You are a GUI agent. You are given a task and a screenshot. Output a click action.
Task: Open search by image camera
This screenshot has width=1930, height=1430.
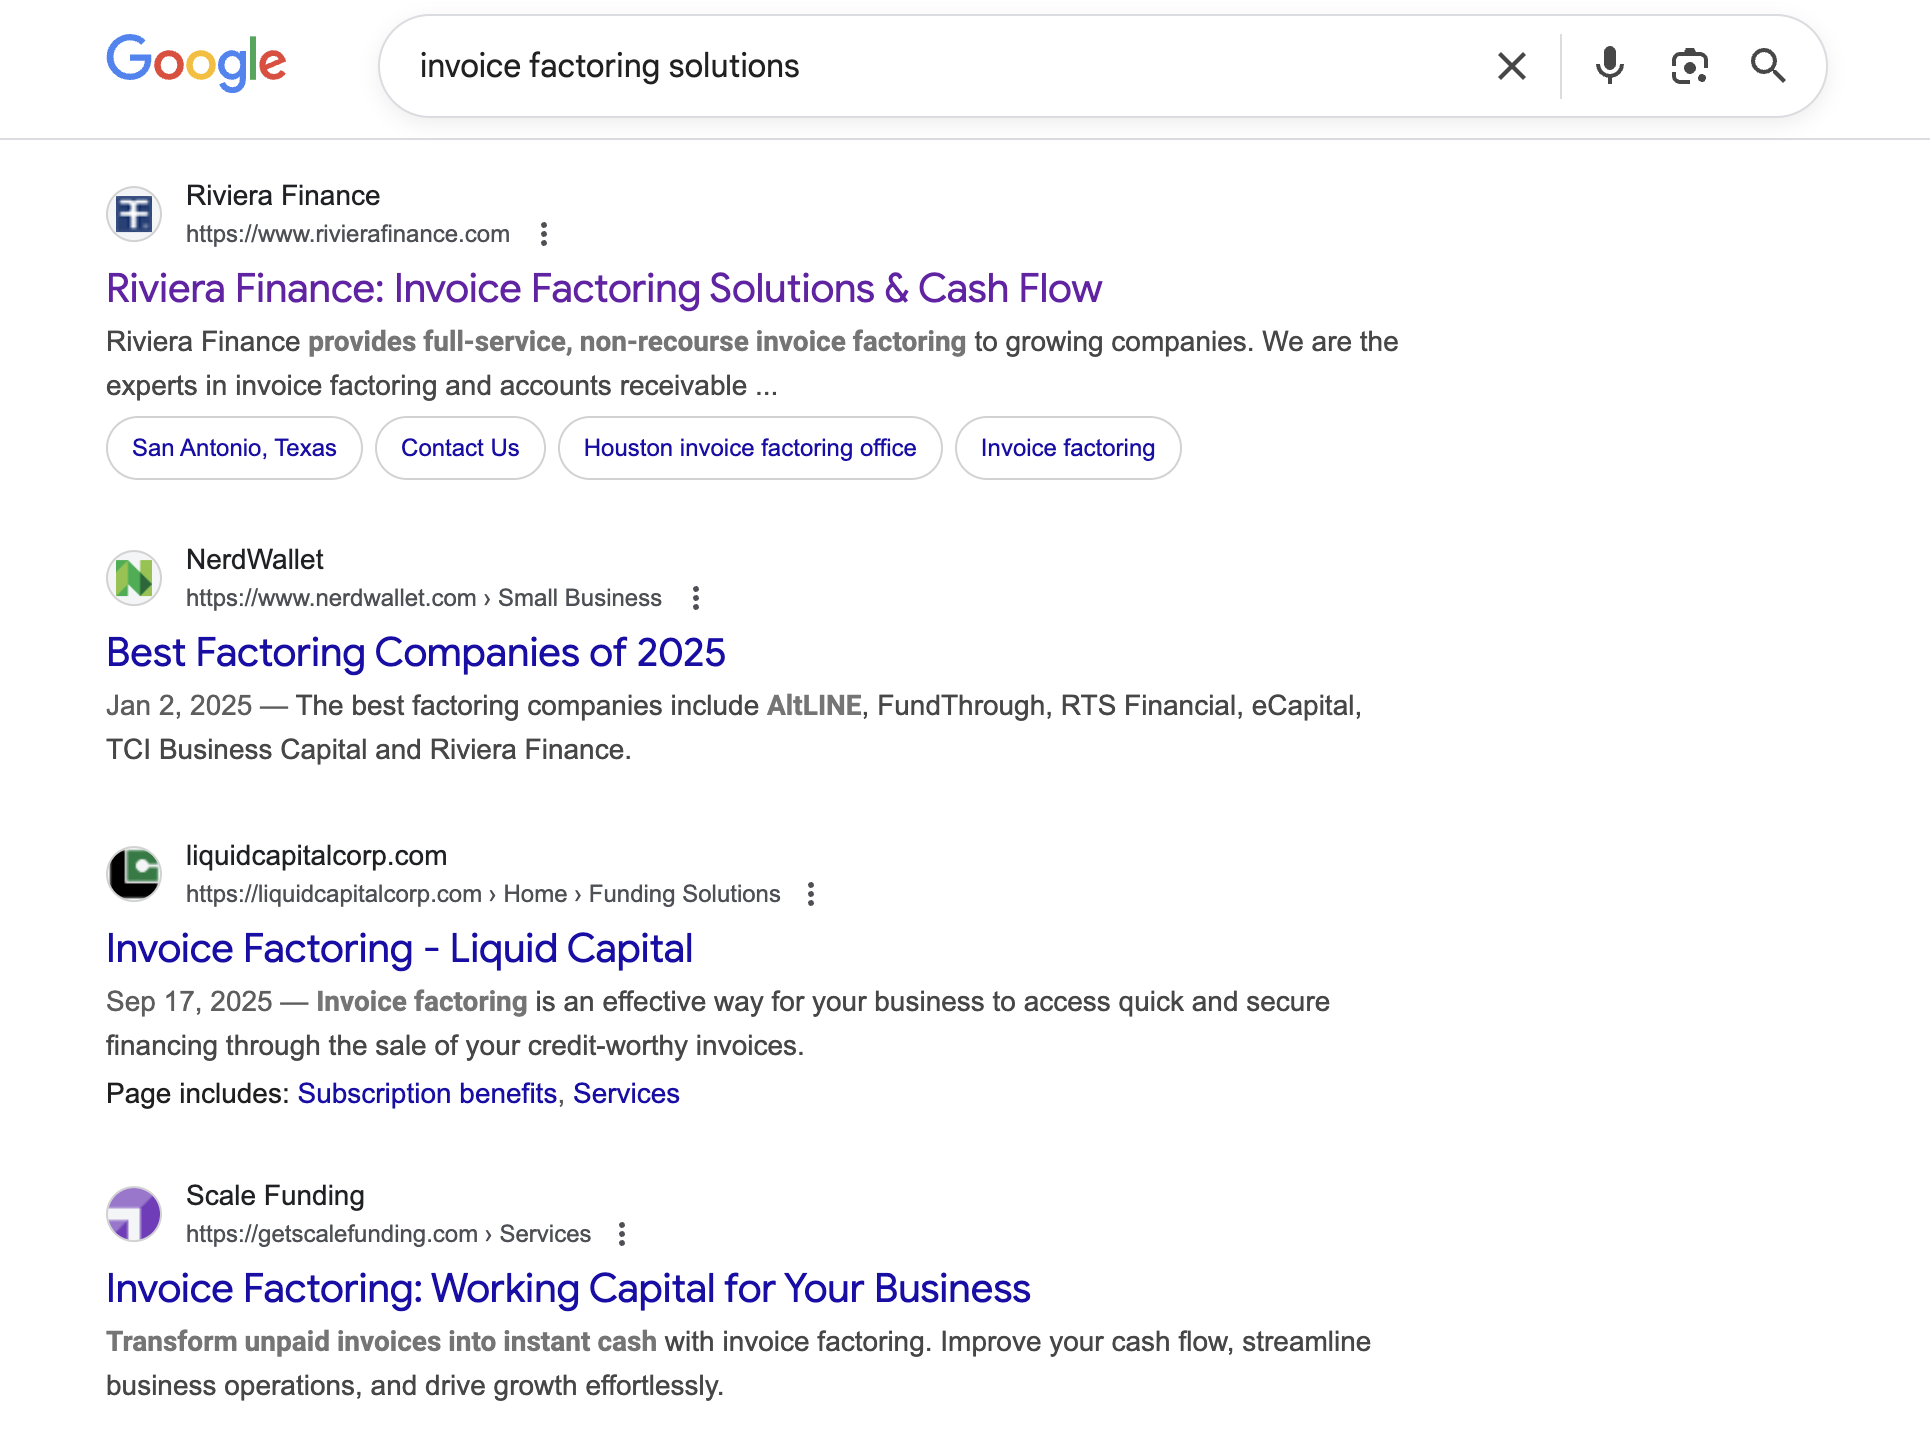pos(1689,66)
